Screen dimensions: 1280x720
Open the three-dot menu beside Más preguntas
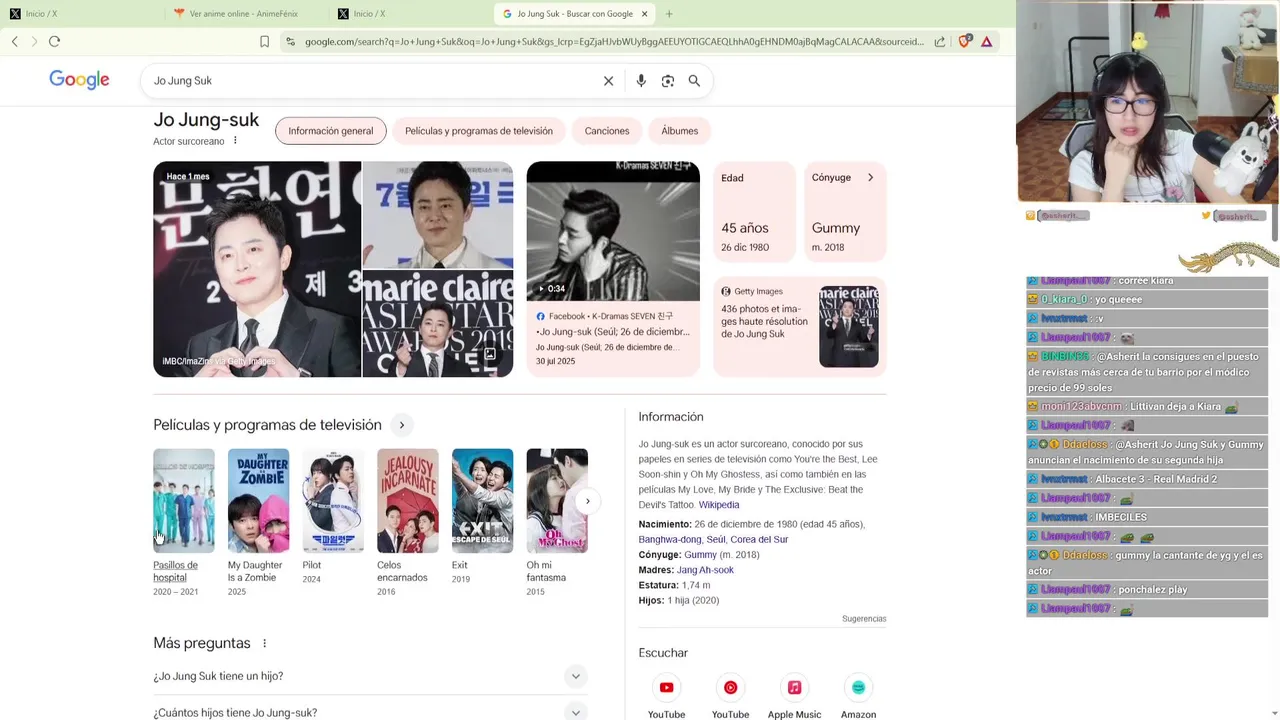[265, 643]
